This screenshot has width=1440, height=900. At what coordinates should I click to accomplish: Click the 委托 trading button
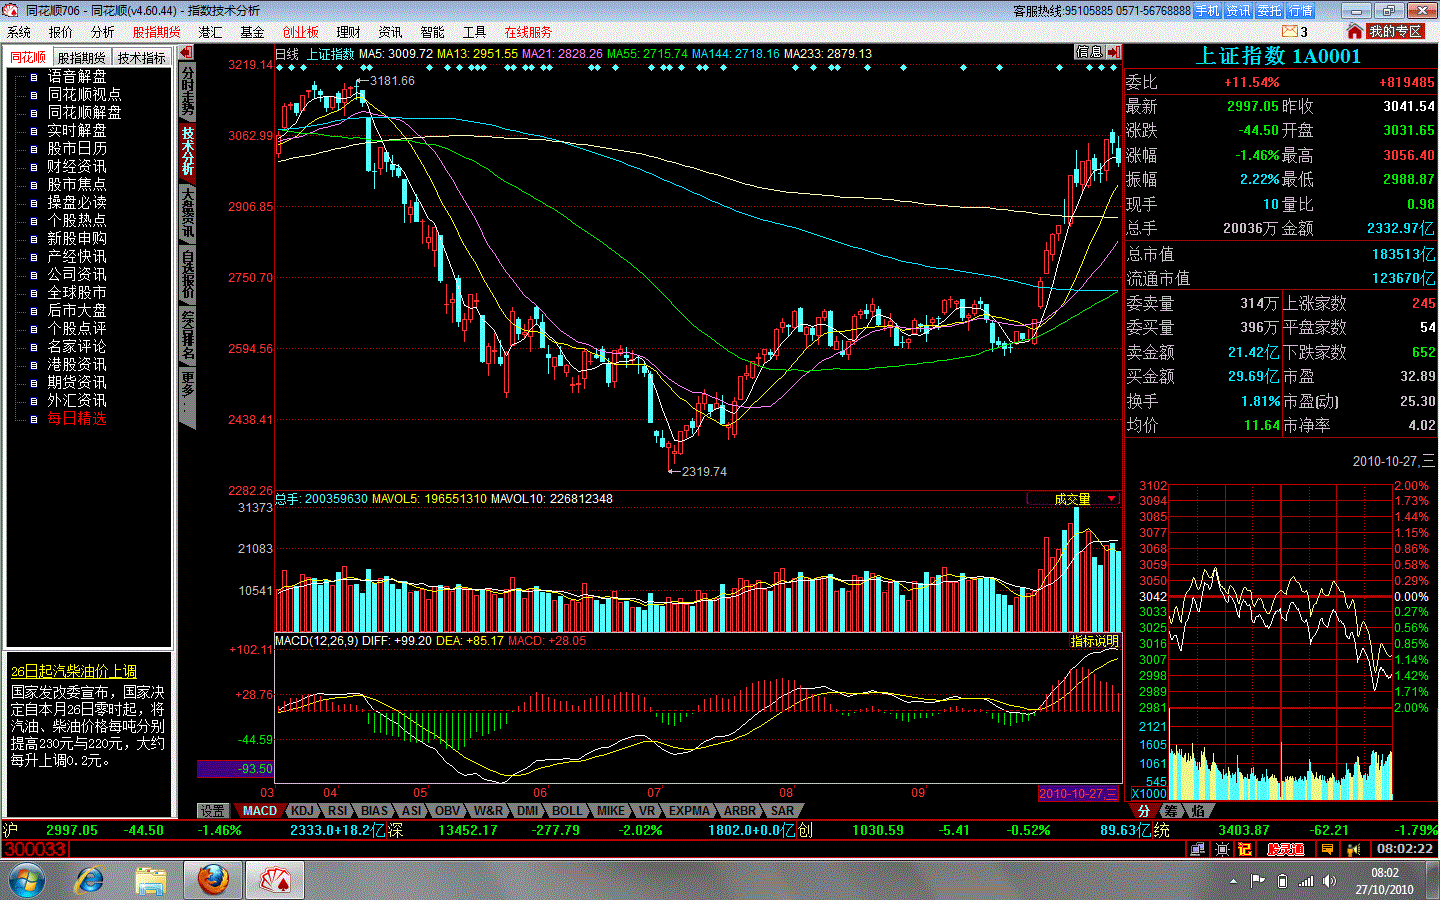click(x=1269, y=11)
